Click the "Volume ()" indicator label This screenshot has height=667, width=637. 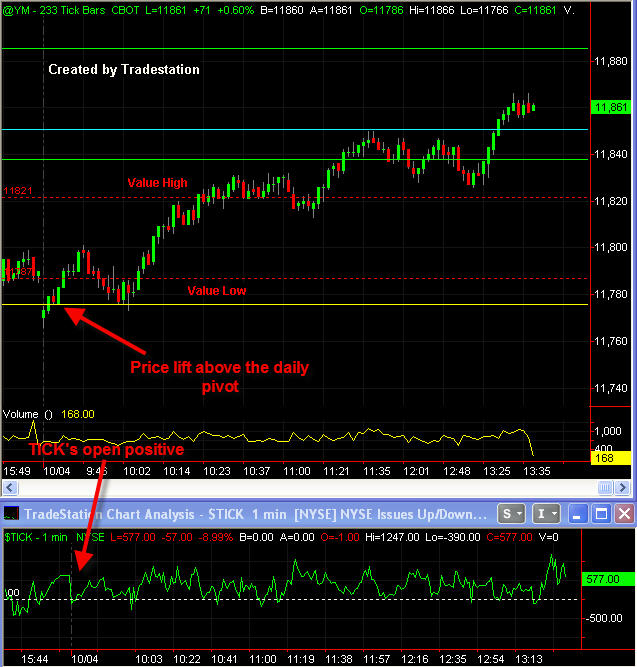pyautogui.click(x=28, y=414)
